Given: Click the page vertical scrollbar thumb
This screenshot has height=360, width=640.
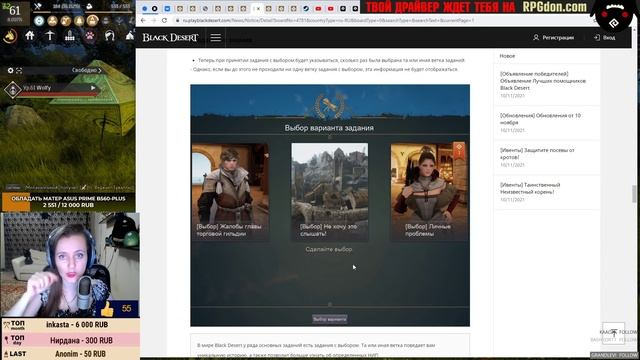Looking at the screenshot, I should click(634, 193).
